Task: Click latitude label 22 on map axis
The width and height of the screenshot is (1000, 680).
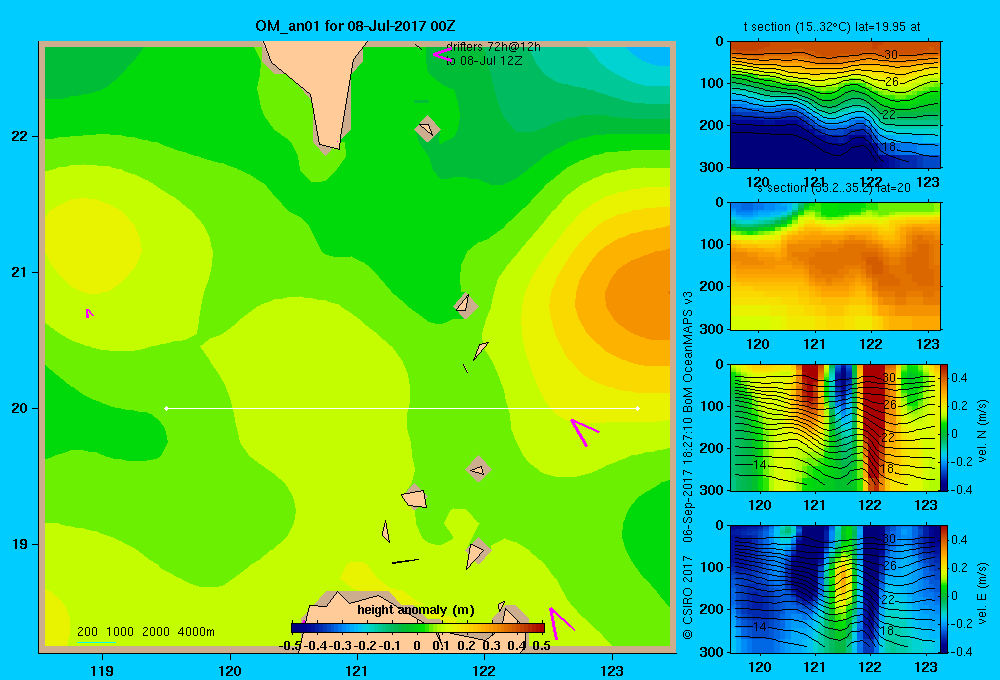Action: pyautogui.click(x=19, y=137)
